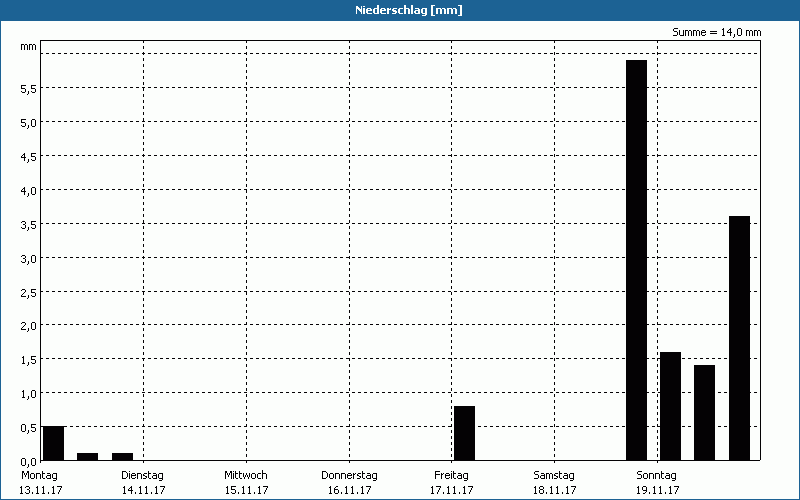Click the 1.6 mm bar just after the Sonntag gridline

tap(670, 406)
